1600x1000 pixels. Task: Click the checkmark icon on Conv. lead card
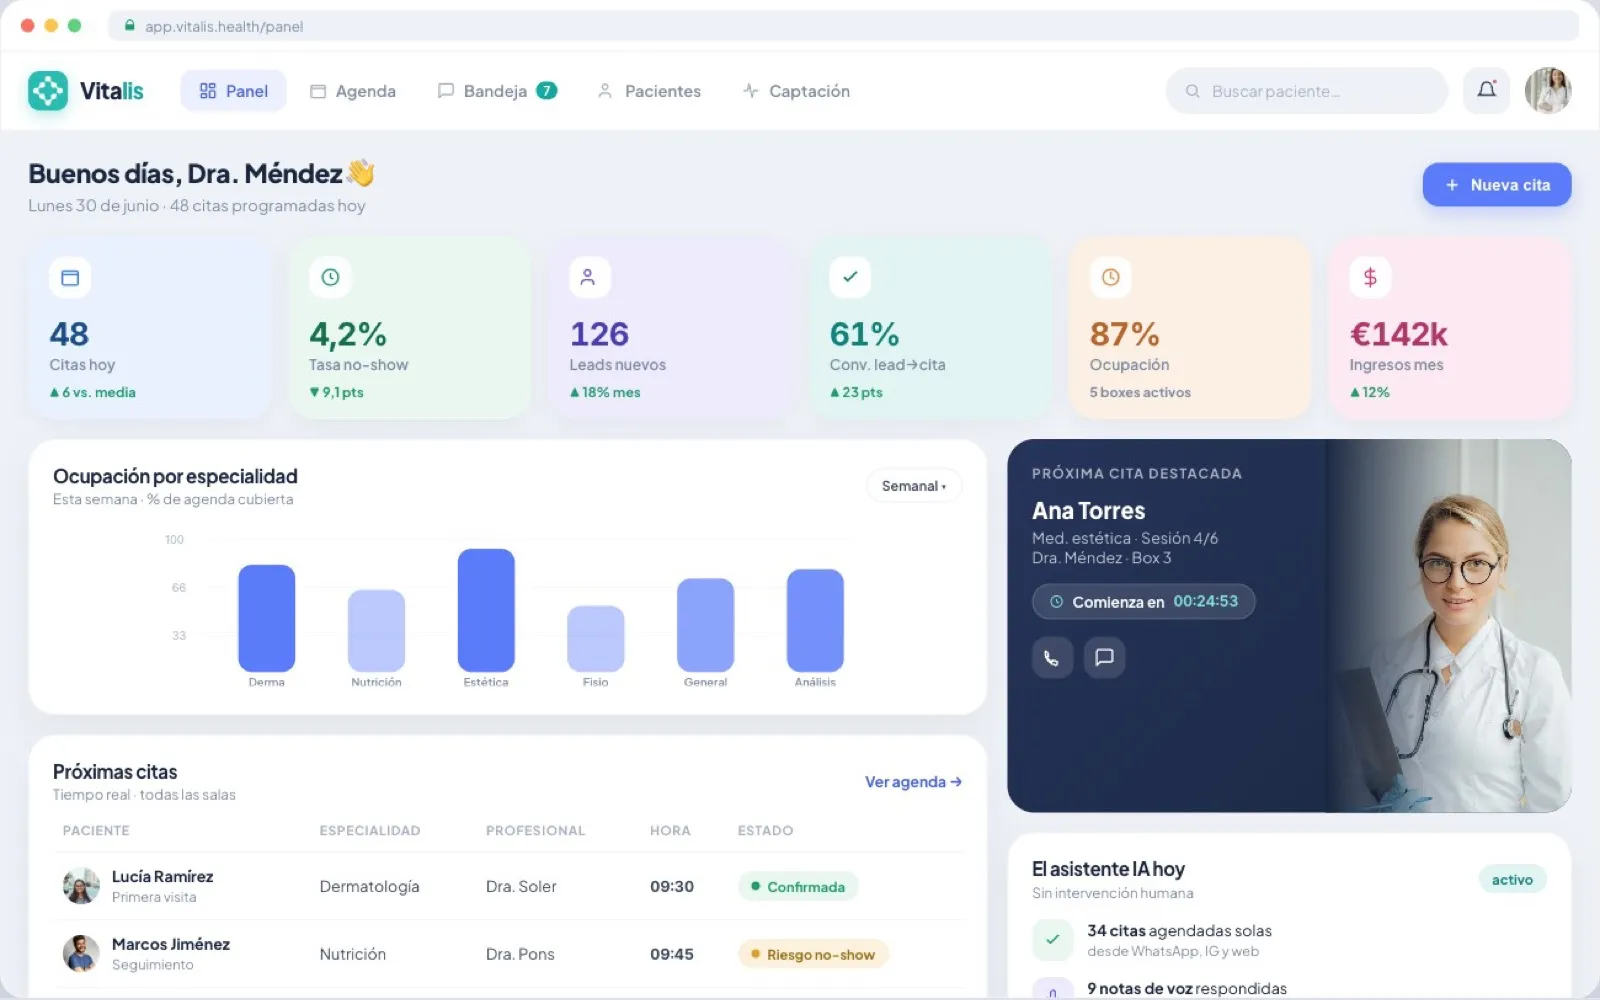point(850,277)
